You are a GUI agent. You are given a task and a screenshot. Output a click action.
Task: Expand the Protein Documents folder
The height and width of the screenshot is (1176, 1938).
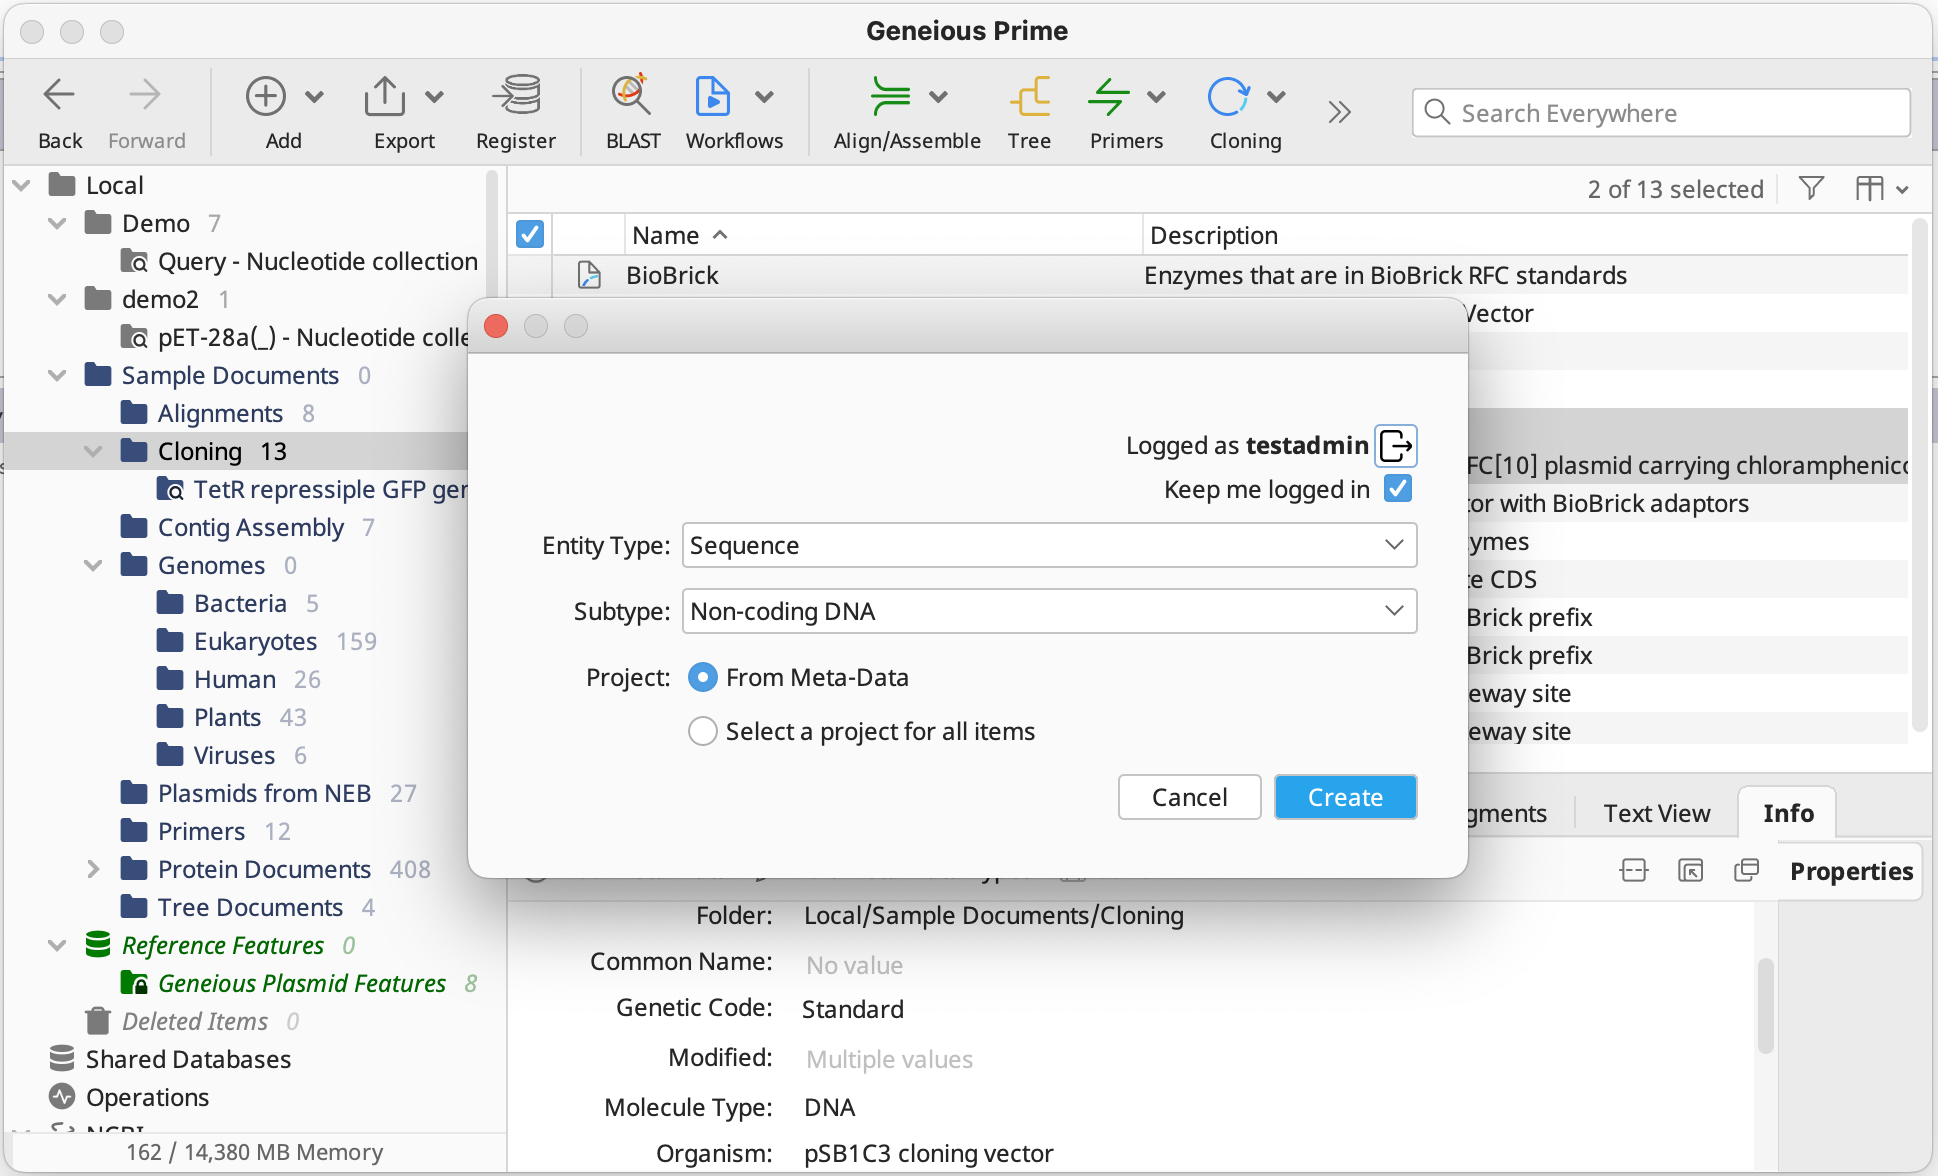[x=93, y=869]
